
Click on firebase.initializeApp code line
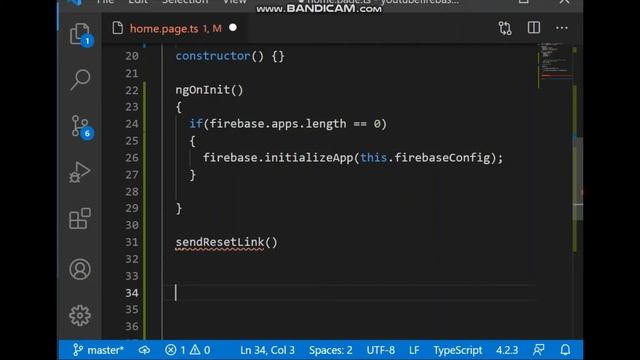(353, 158)
